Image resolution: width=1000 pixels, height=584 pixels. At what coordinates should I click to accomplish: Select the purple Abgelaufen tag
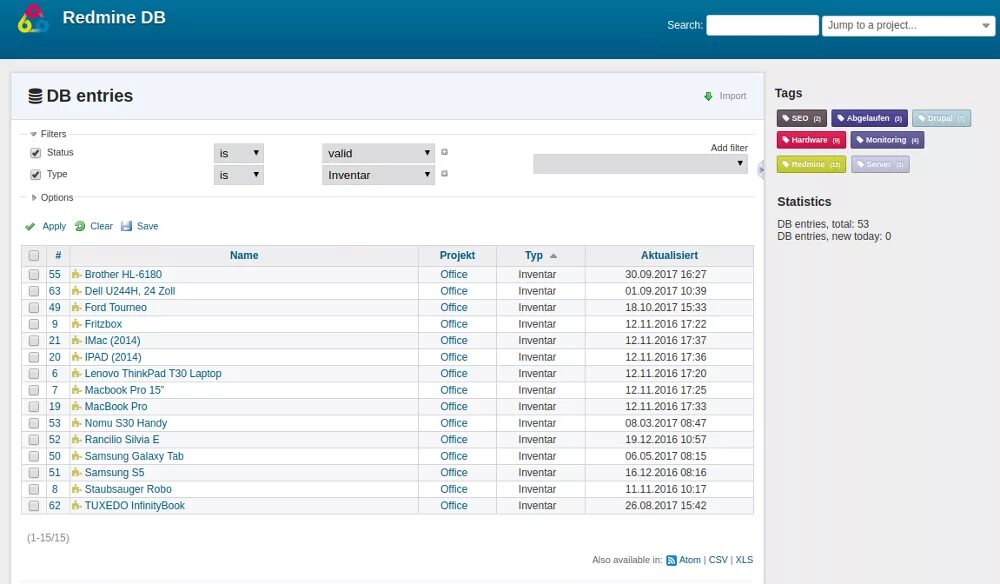pos(869,118)
